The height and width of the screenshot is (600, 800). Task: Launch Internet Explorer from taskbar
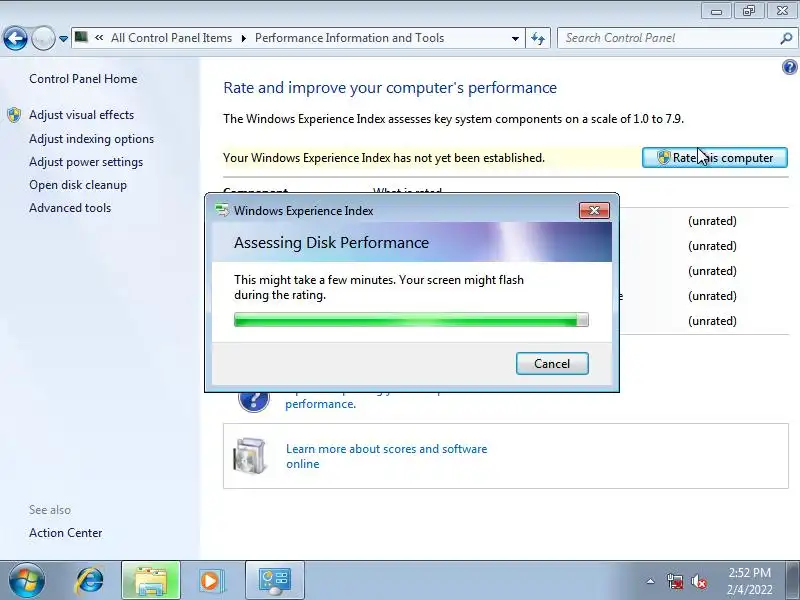tap(89, 581)
